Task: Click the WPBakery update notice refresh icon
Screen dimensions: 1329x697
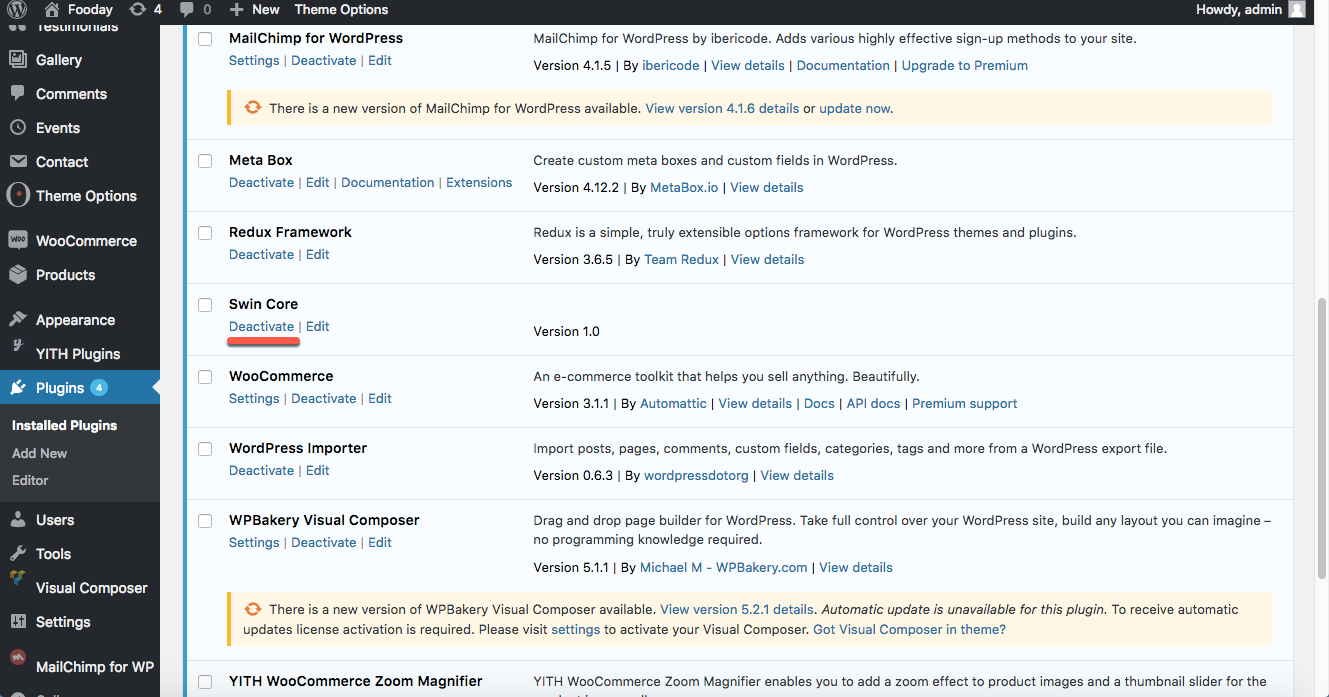Action: pyautogui.click(x=253, y=608)
